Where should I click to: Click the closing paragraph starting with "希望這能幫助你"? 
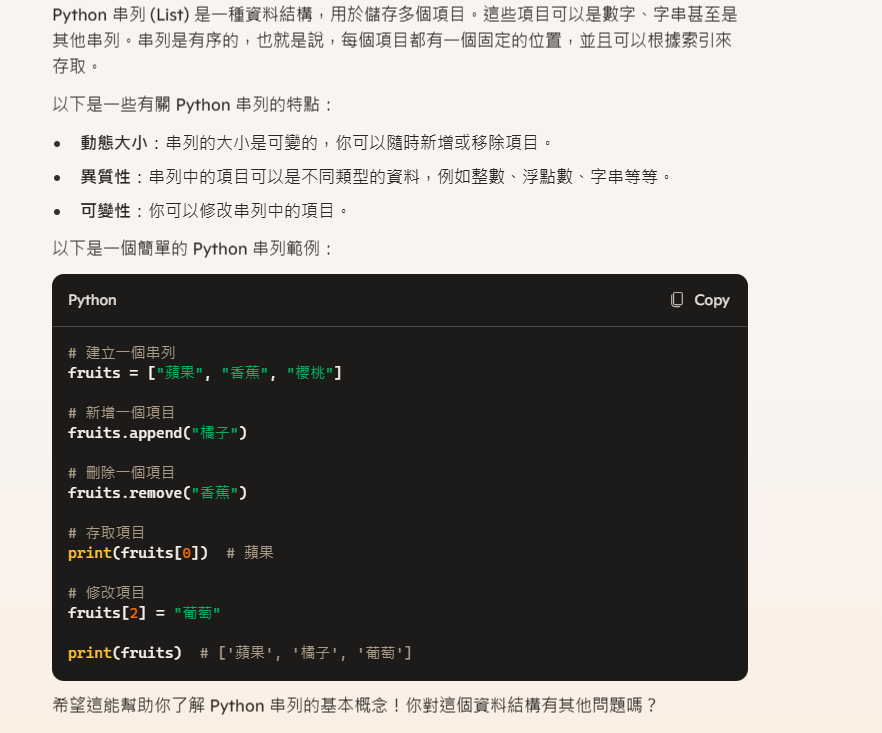355,705
